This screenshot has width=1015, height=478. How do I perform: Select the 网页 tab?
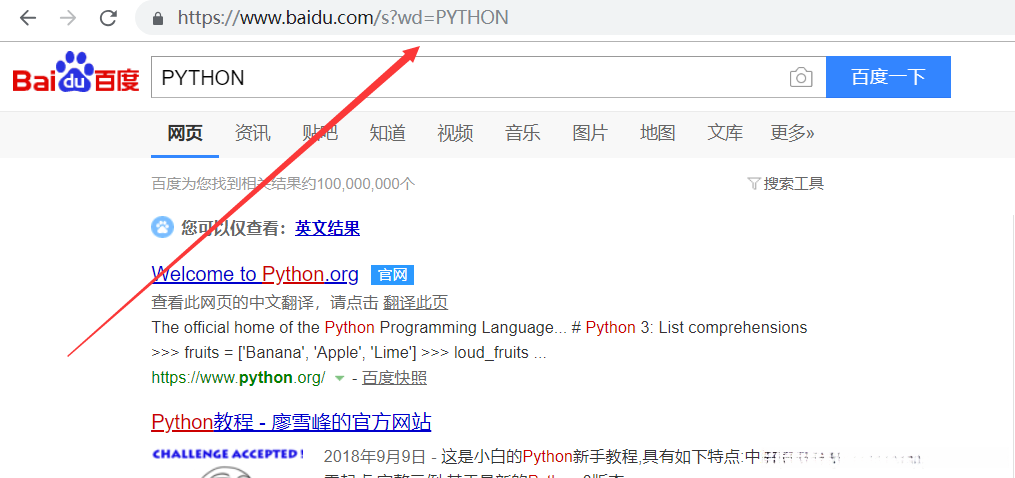(185, 133)
